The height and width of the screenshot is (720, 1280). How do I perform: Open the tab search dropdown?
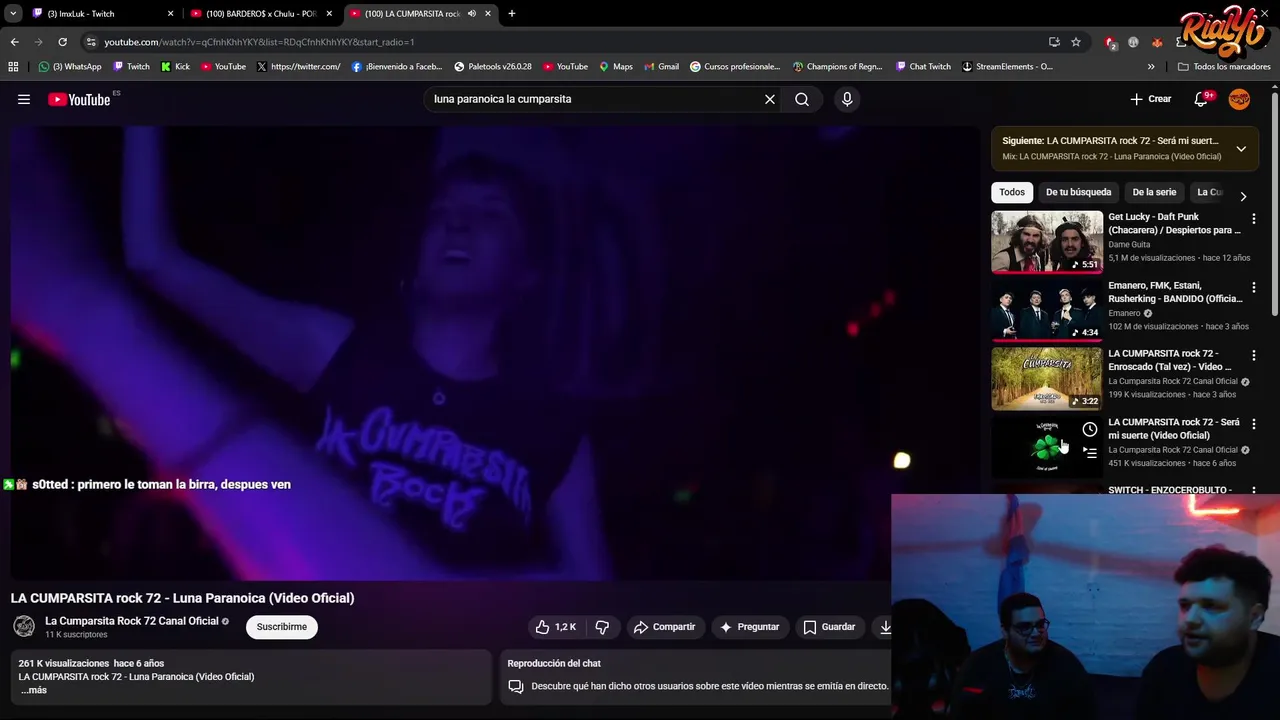[13, 14]
